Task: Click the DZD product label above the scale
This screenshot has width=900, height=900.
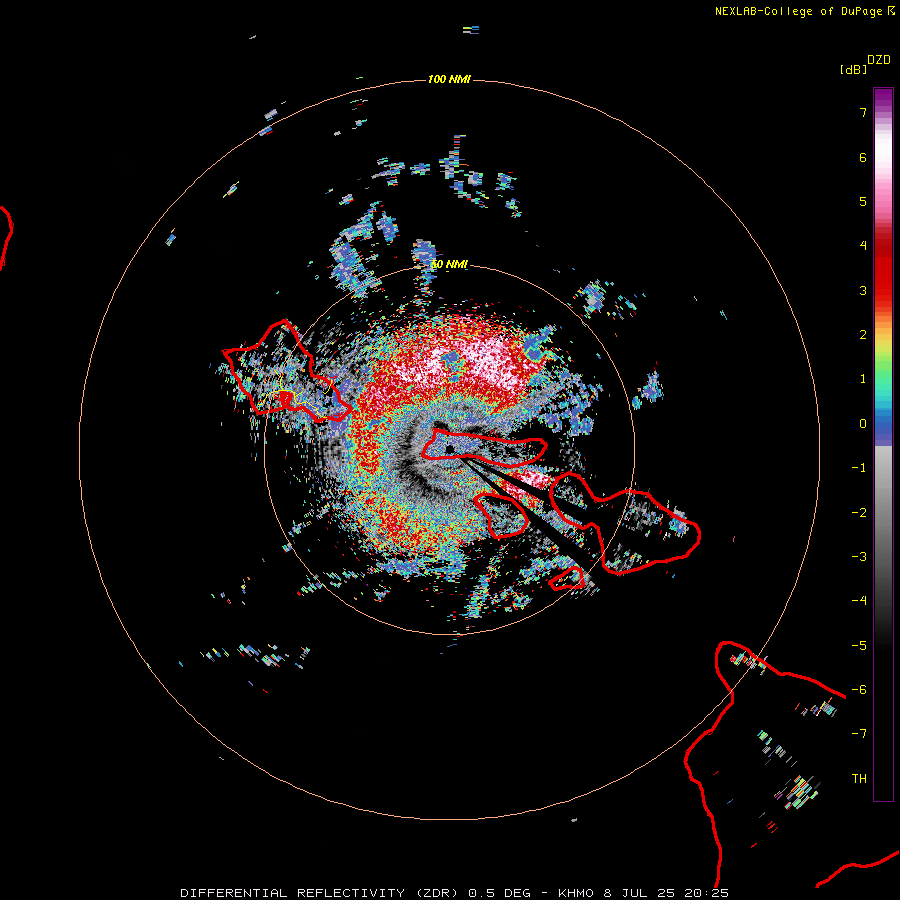Action: click(879, 60)
